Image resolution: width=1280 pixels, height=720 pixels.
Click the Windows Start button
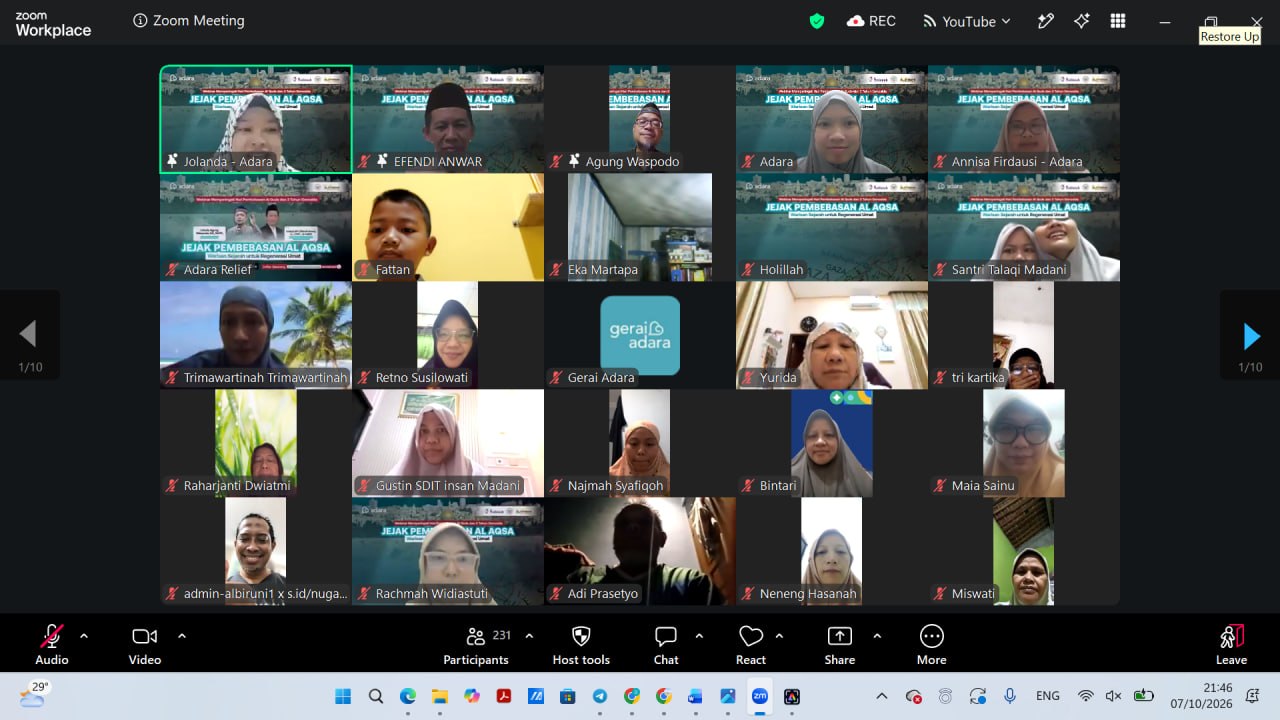pyautogui.click(x=343, y=696)
